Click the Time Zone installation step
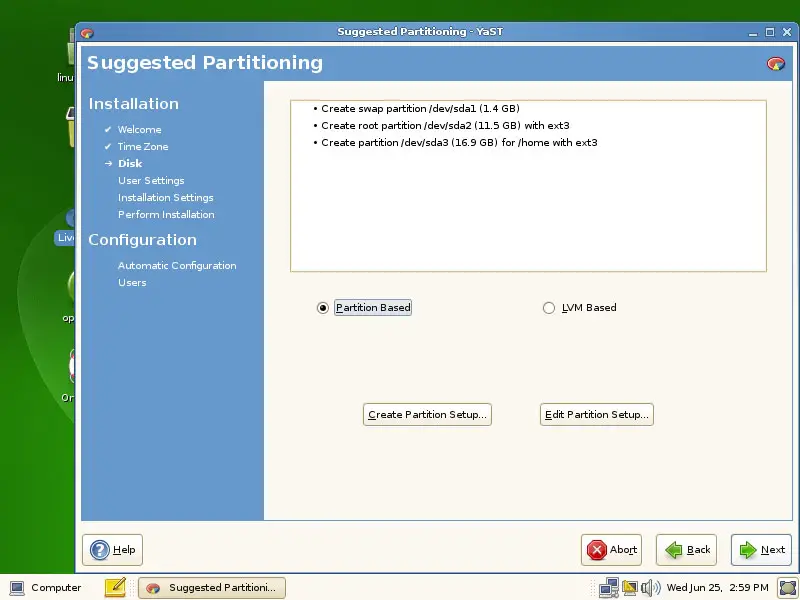The width and height of the screenshot is (800, 600). pyautogui.click(x=143, y=146)
